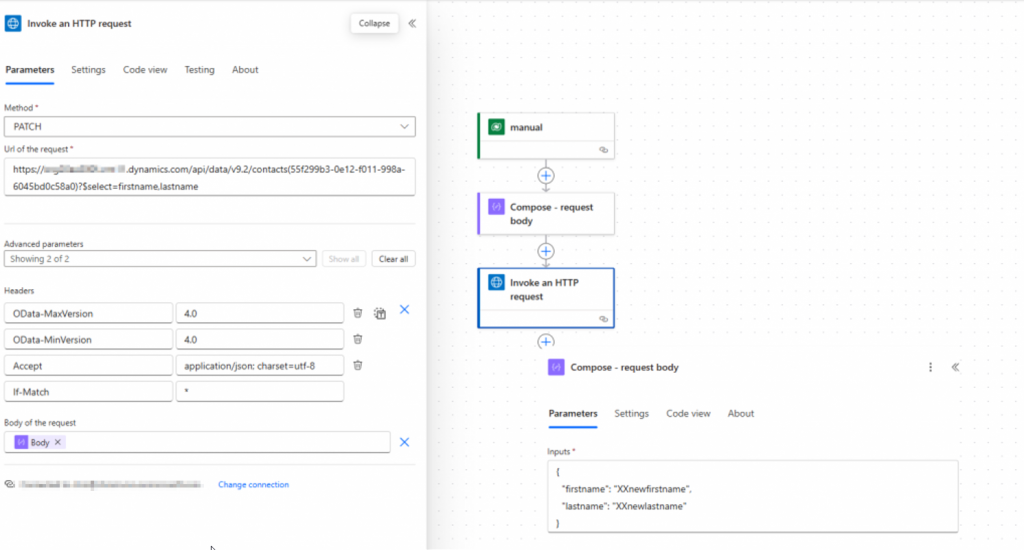Image resolution: width=1024 pixels, height=550 pixels.
Task: Insert action below Compose - request body
Action: [x=546, y=251]
